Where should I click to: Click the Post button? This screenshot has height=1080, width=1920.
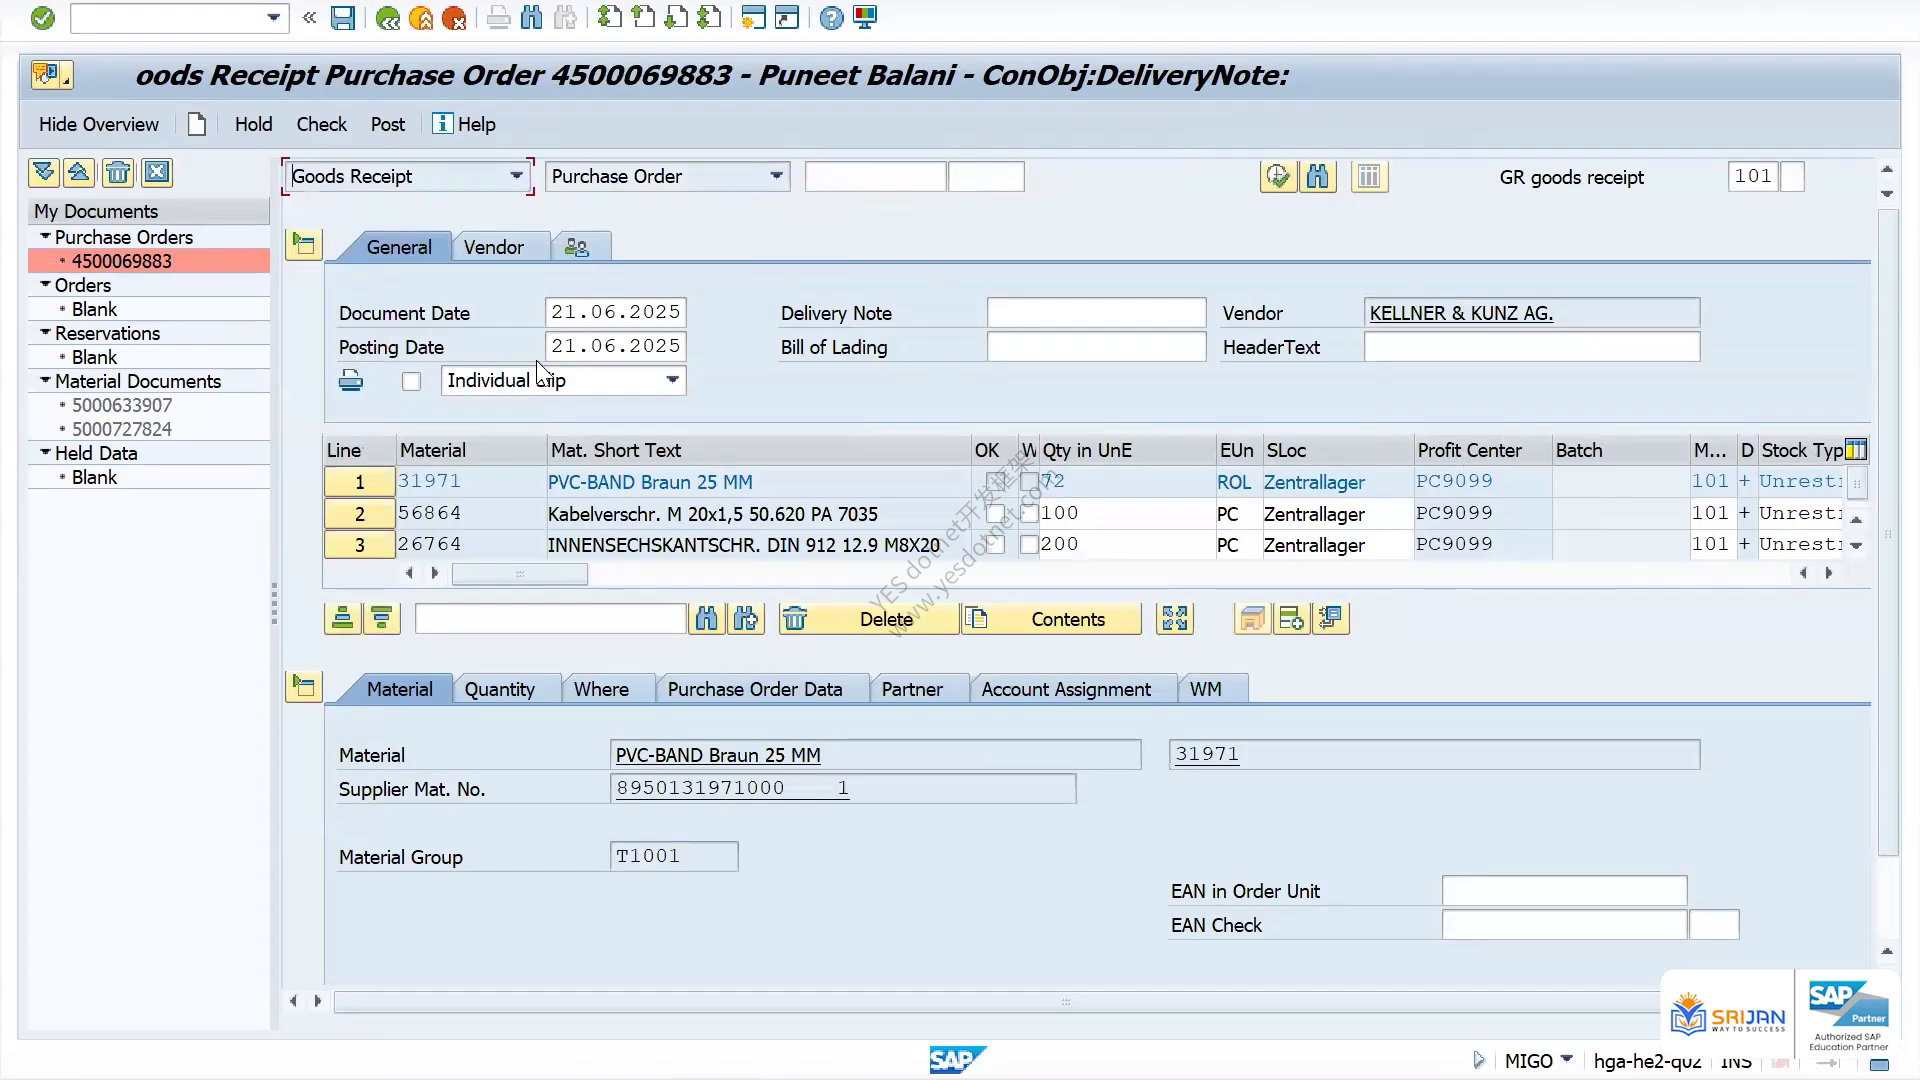(x=388, y=124)
